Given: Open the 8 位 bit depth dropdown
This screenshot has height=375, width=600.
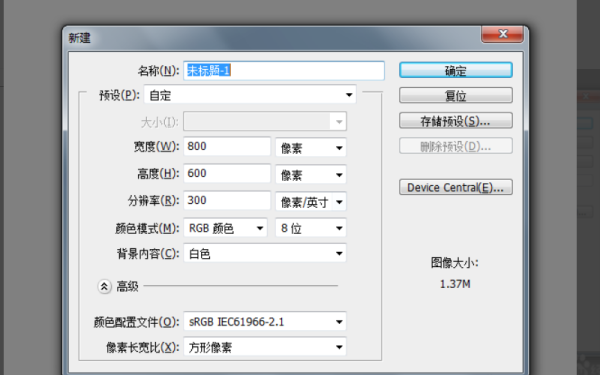Looking at the screenshot, I should coord(311,228).
